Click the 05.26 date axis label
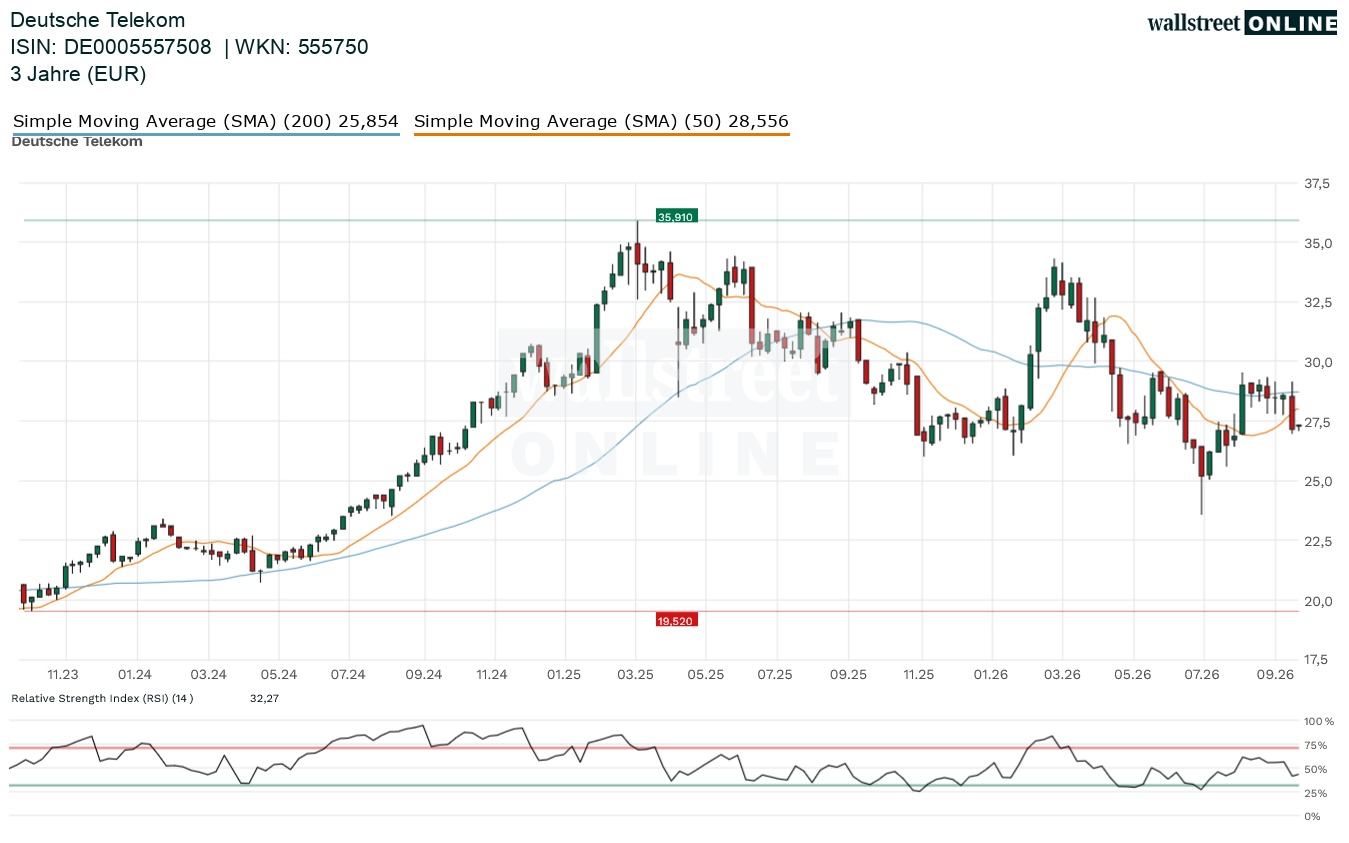 coord(1133,675)
